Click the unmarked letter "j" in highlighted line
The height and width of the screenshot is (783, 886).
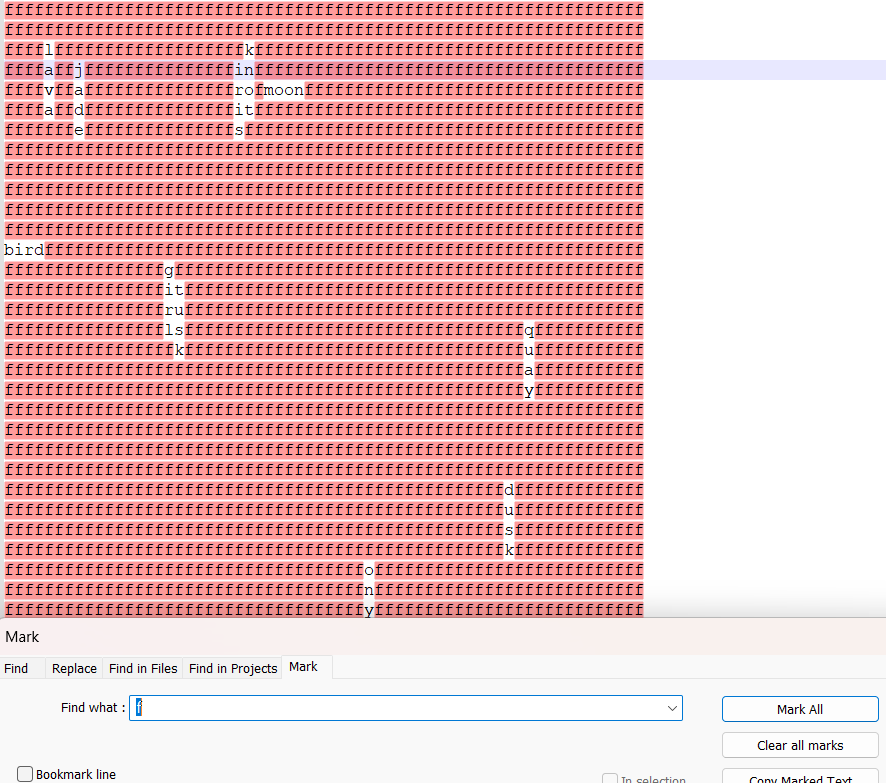point(79,70)
